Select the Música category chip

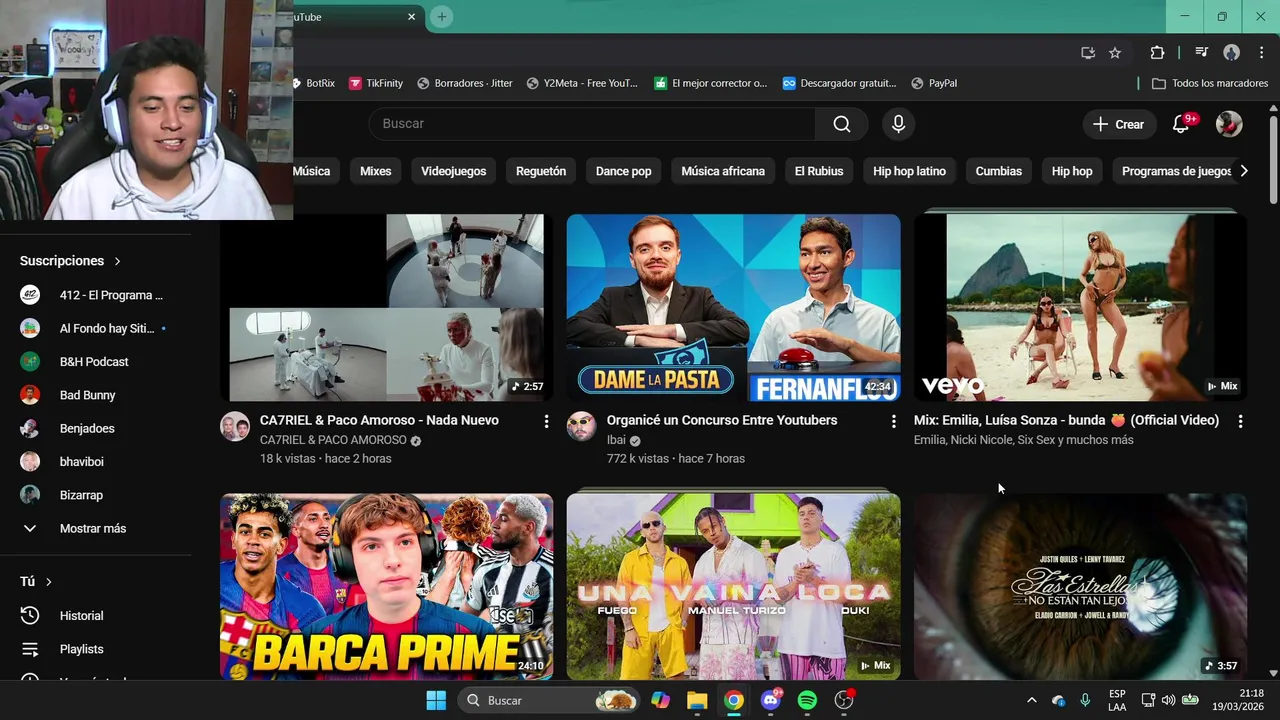[311, 171]
